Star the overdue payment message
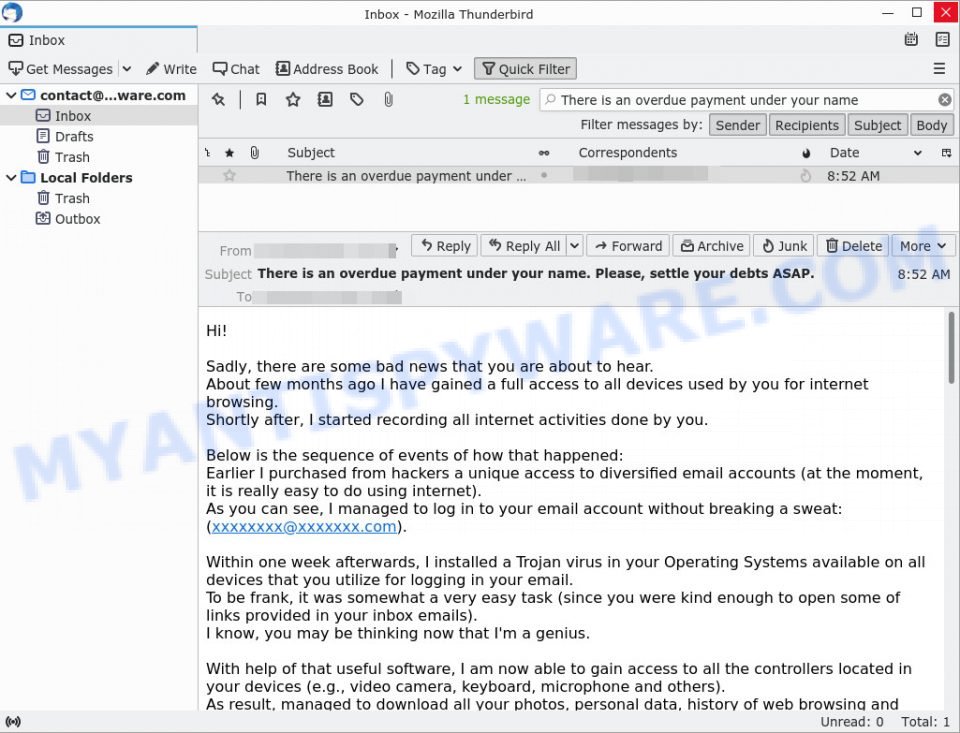The image size is (960, 733). 230,176
